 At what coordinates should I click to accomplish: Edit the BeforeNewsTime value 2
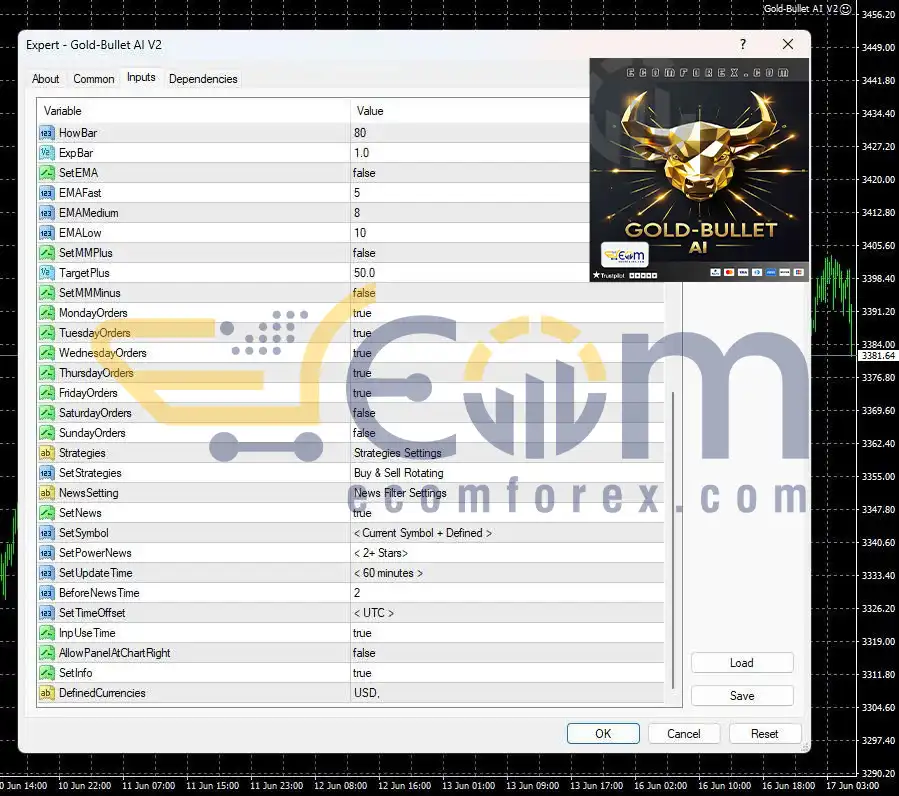[x=357, y=593]
